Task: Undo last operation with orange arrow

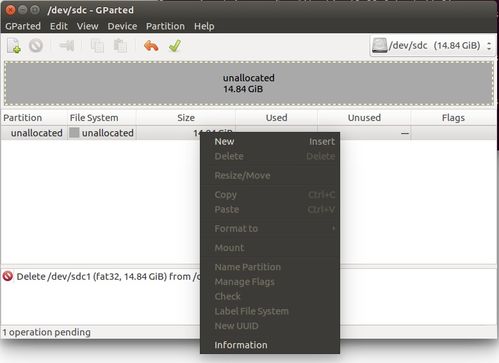Action: 151,46
